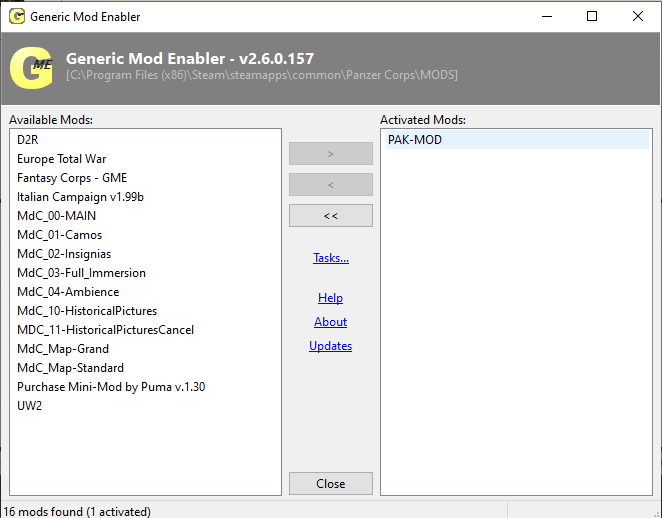Check for Updates link
662x518 pixels.
[330, 346]
